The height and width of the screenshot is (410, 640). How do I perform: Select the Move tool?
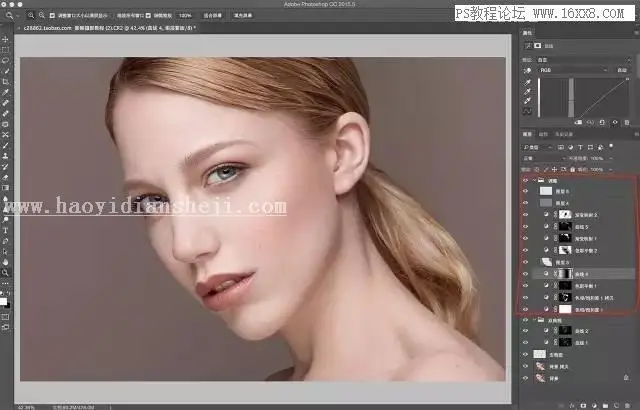(5, 39)
